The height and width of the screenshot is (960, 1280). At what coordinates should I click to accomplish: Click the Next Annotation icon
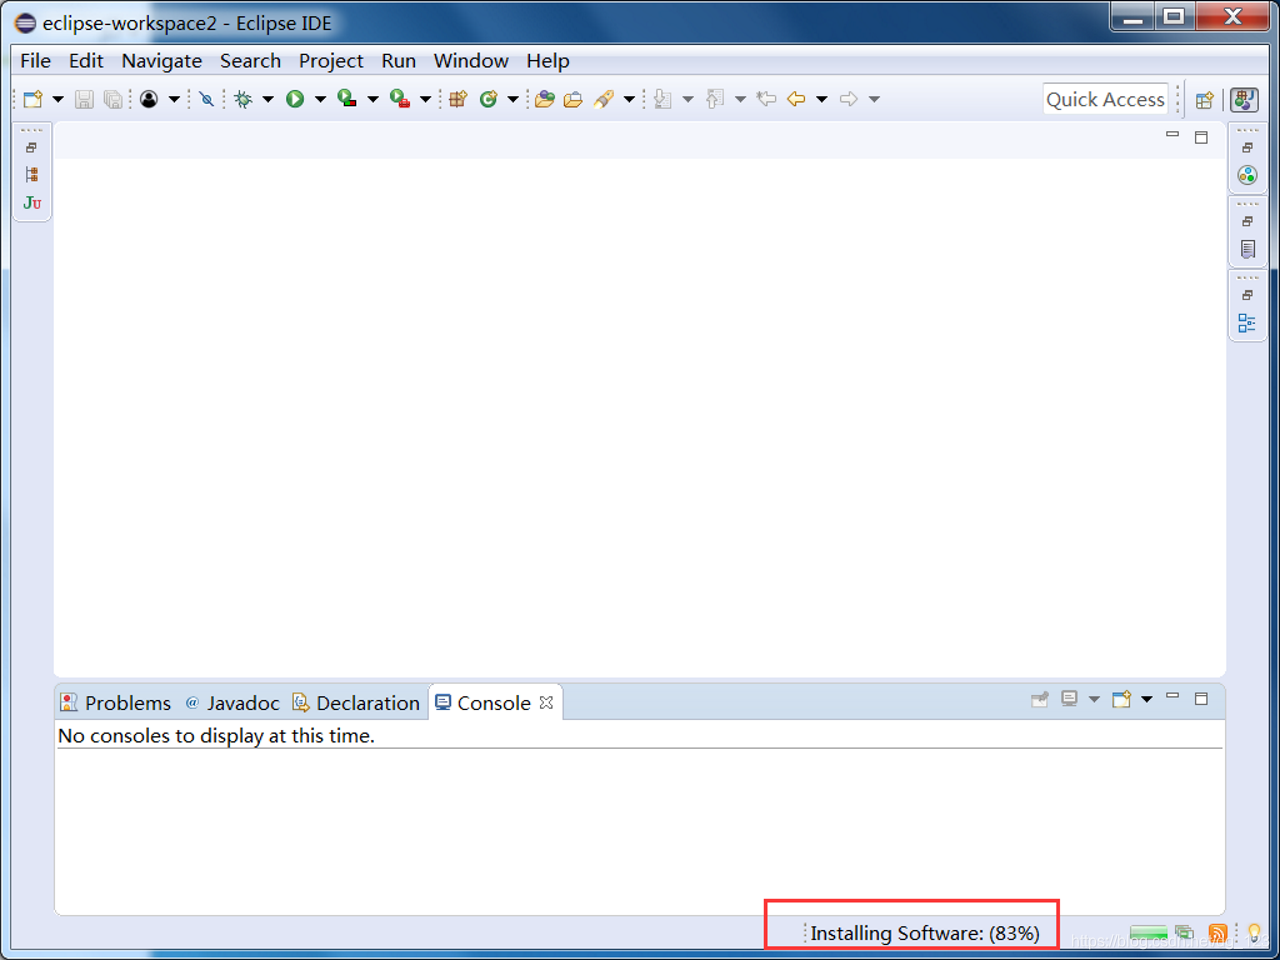[x=662, y=99]
